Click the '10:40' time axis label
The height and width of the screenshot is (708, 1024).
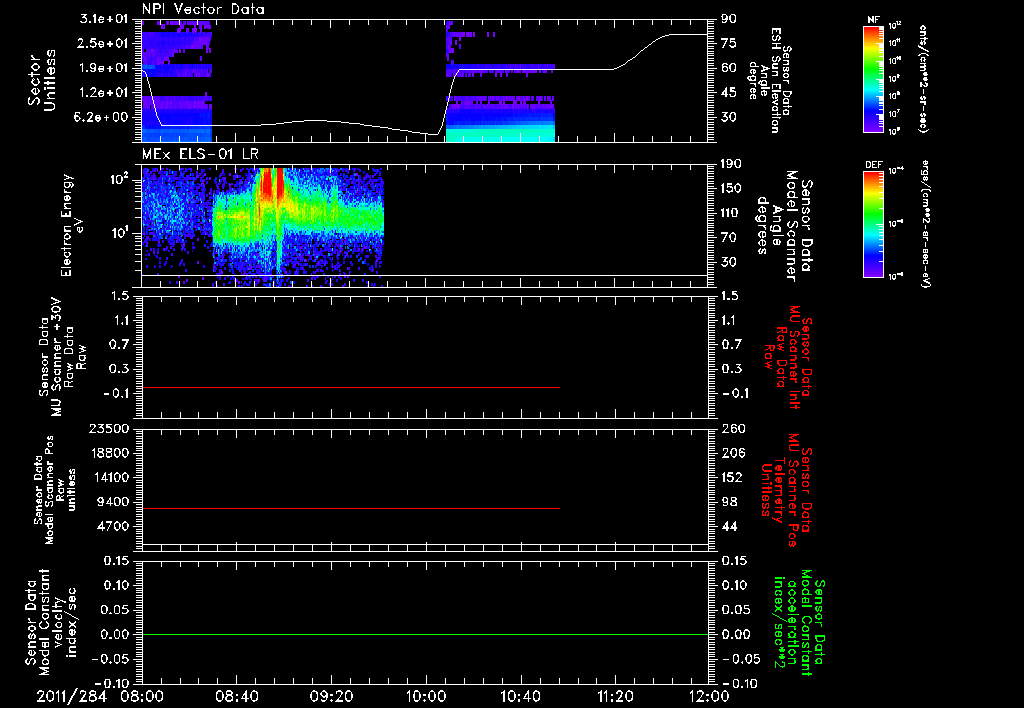(x=520, y=696)
